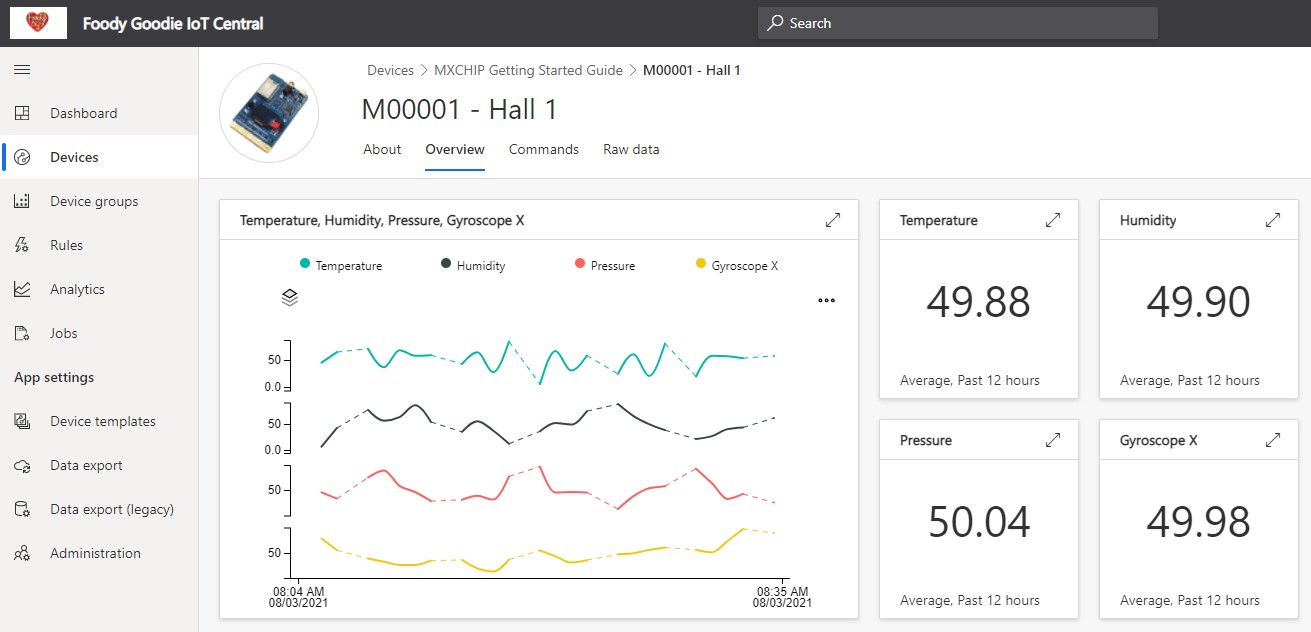
Task: Go to Device groups in the sidebar
Action: (99, 201)
